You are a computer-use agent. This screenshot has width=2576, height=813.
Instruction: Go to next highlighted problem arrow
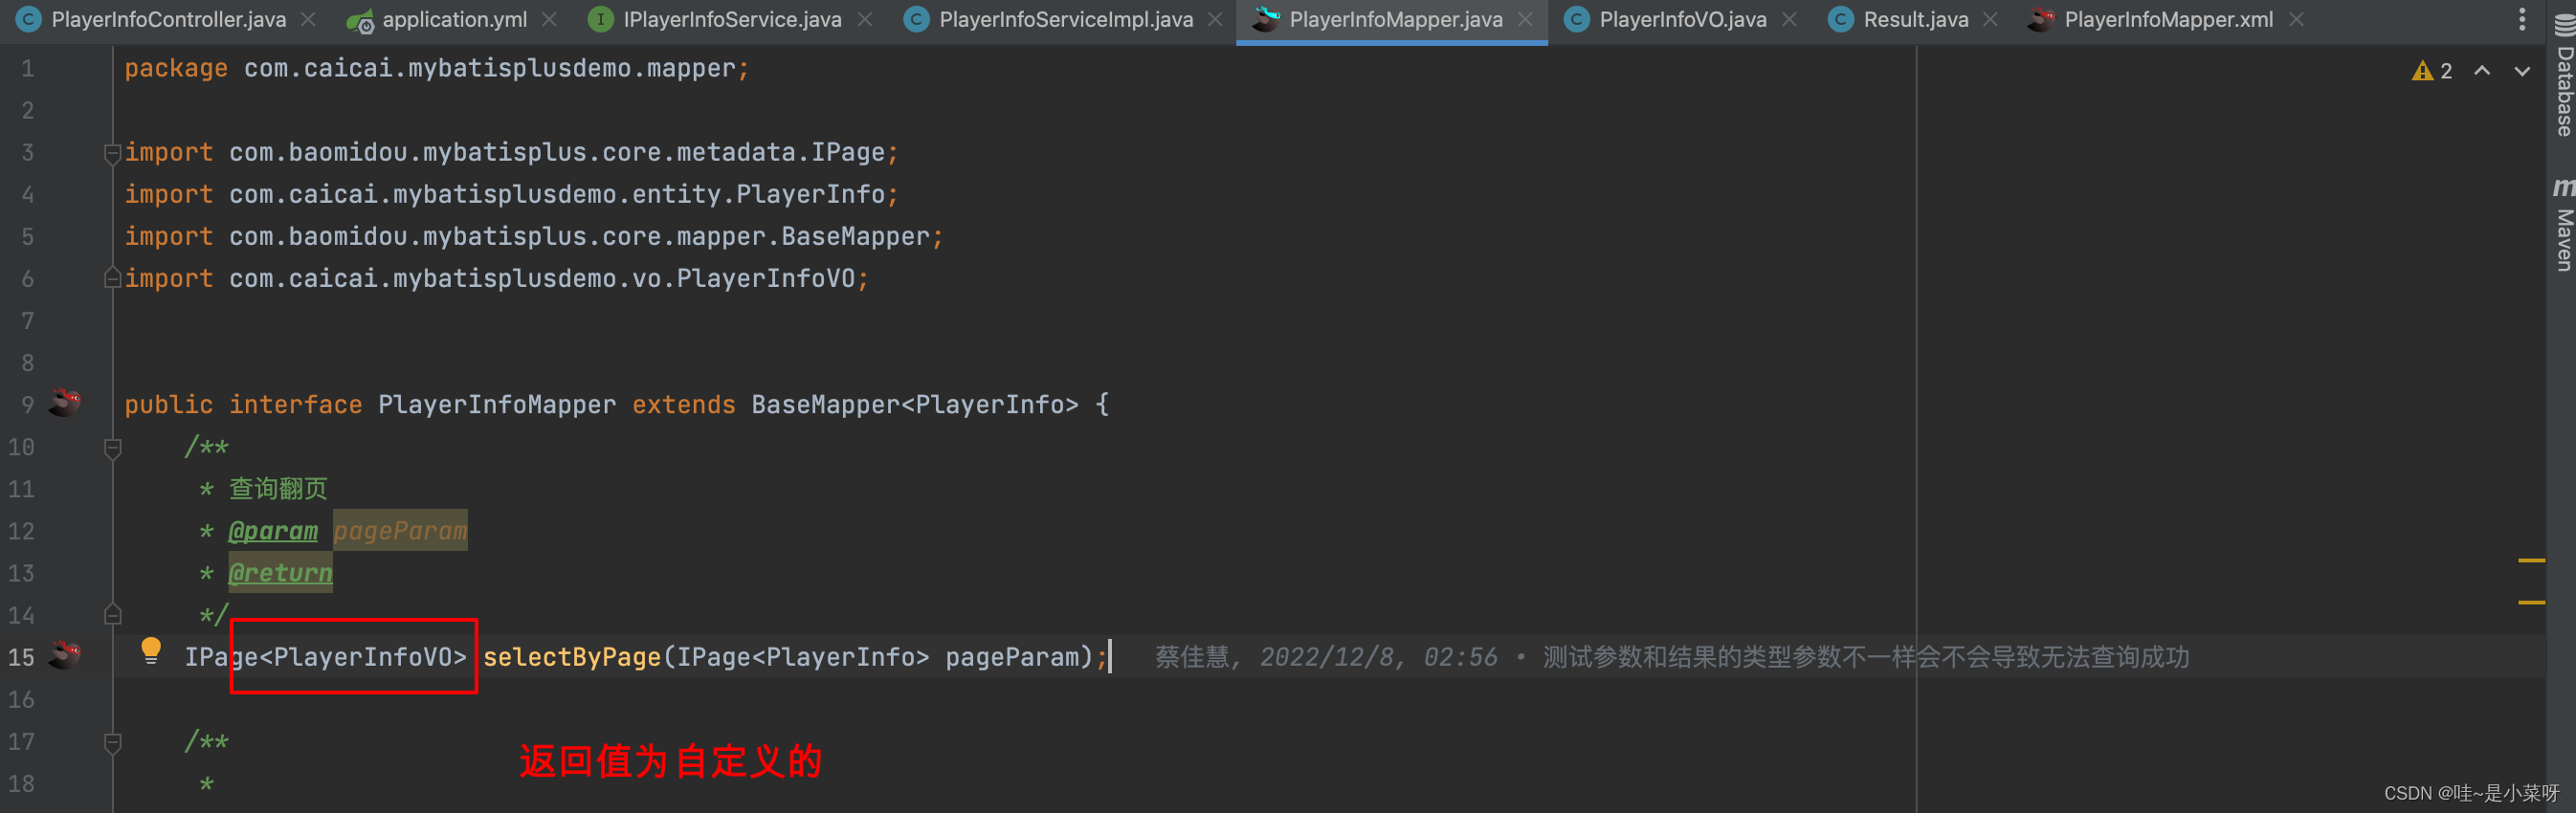tap(2522, 70)
